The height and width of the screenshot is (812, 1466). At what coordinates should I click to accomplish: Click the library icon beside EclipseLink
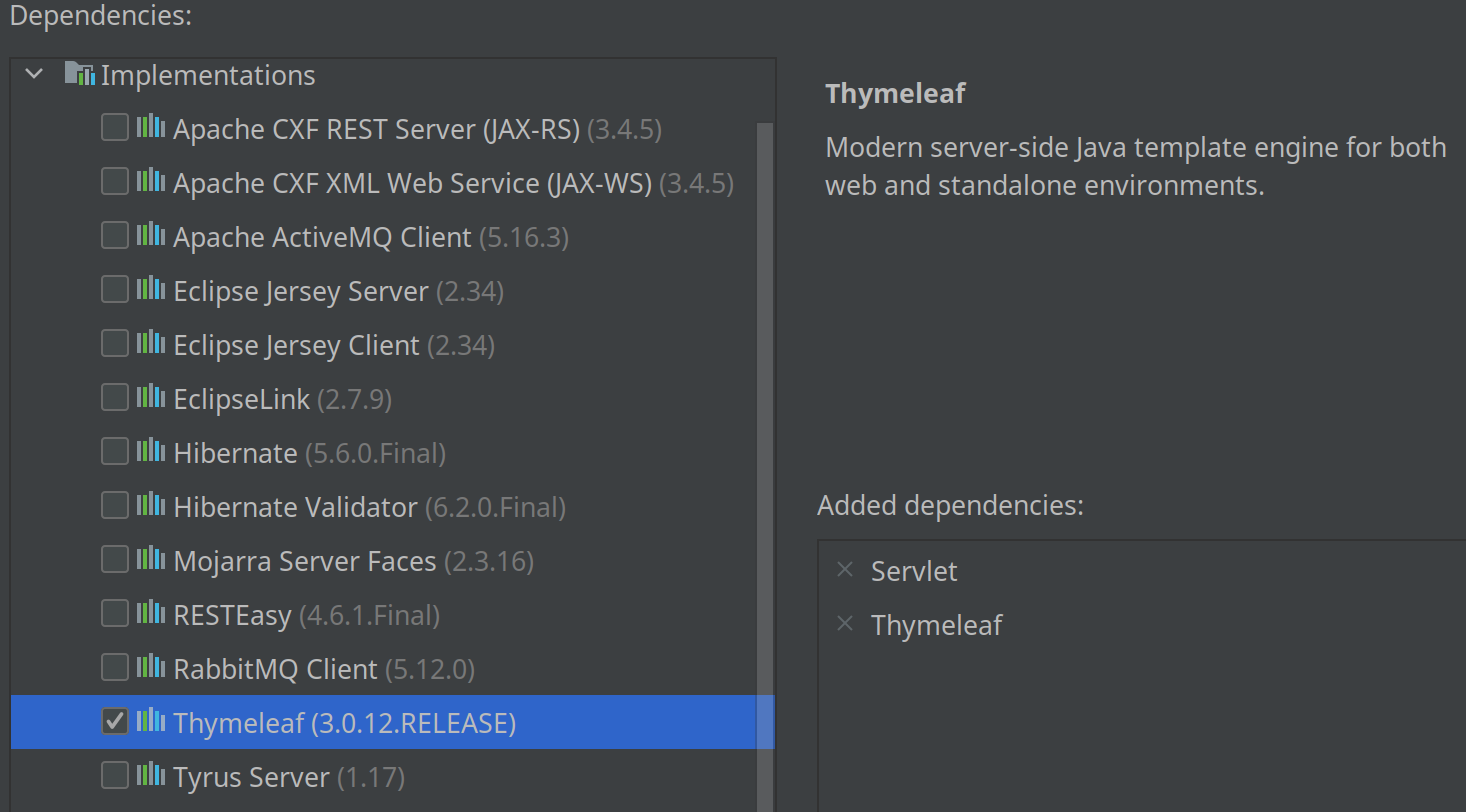pyautogui.click(x=150, y=397)
